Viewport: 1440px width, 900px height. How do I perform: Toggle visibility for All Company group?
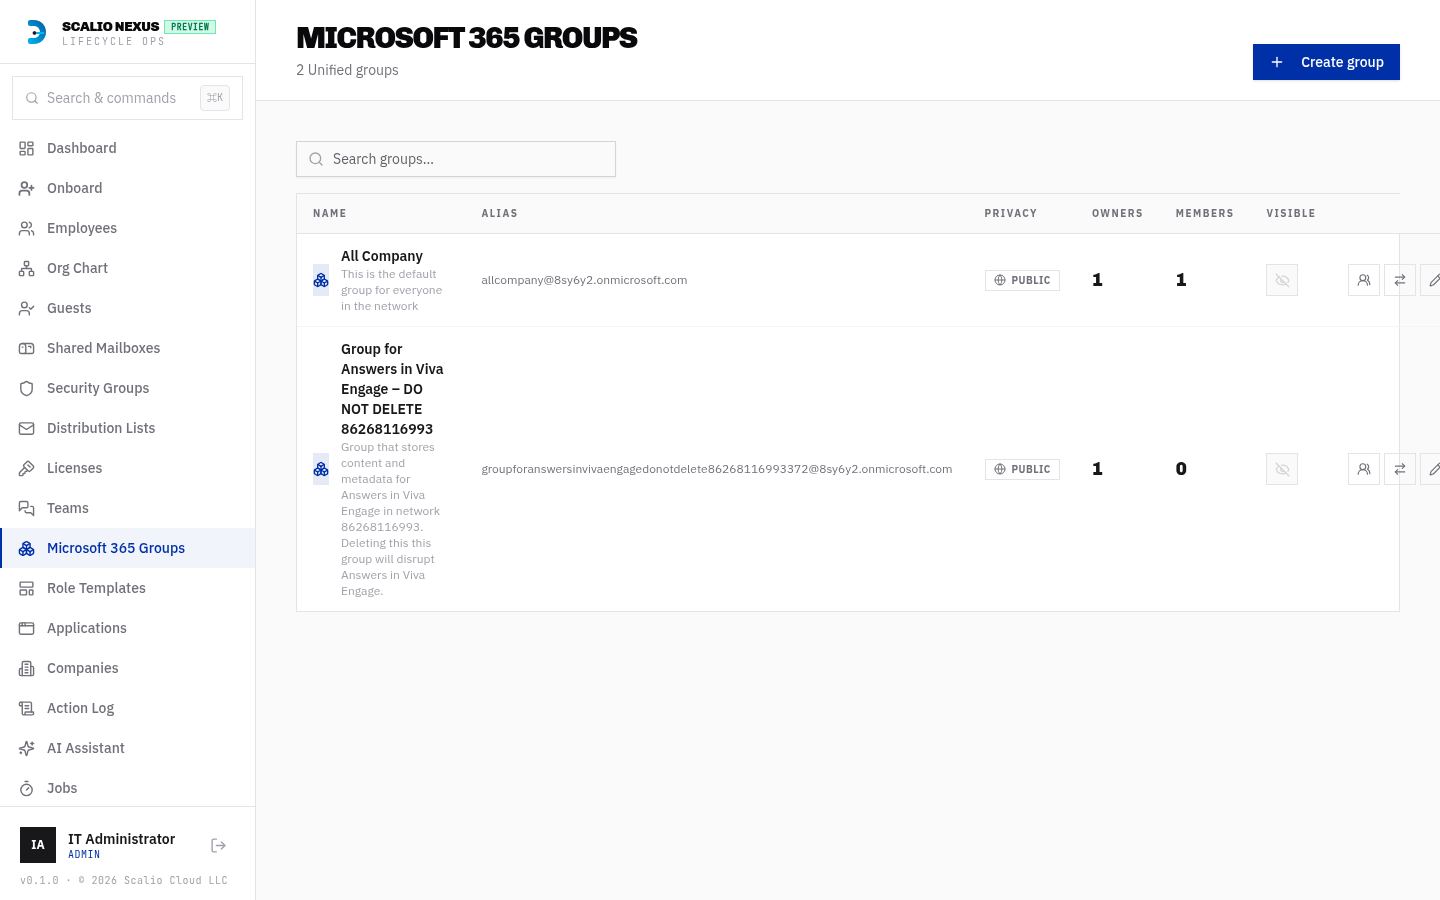point(1282,280)
